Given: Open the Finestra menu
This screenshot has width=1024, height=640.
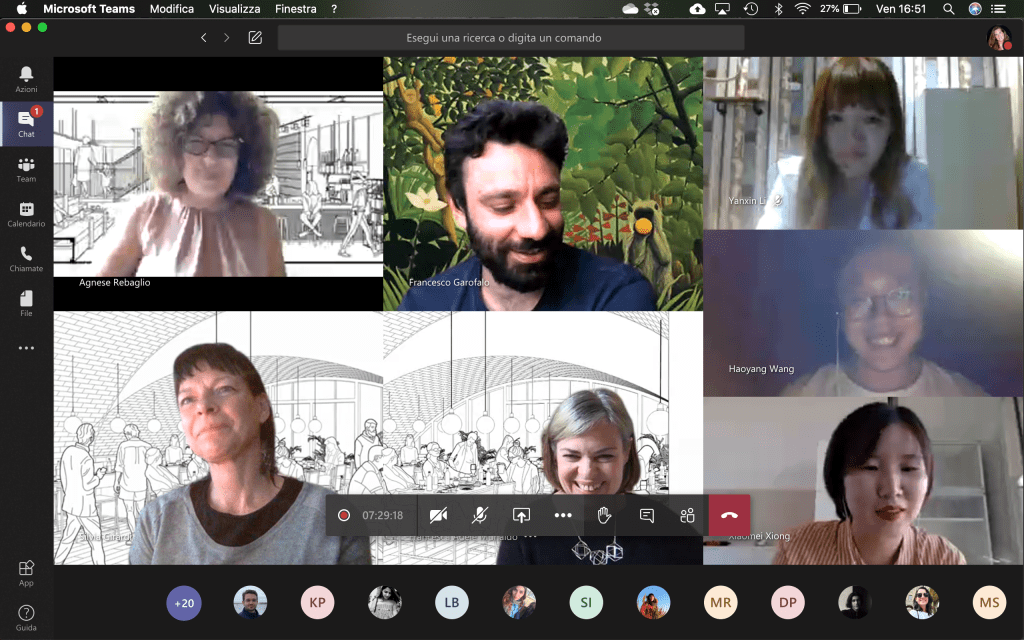Looking at the screenshot, I should coord(296,9).
